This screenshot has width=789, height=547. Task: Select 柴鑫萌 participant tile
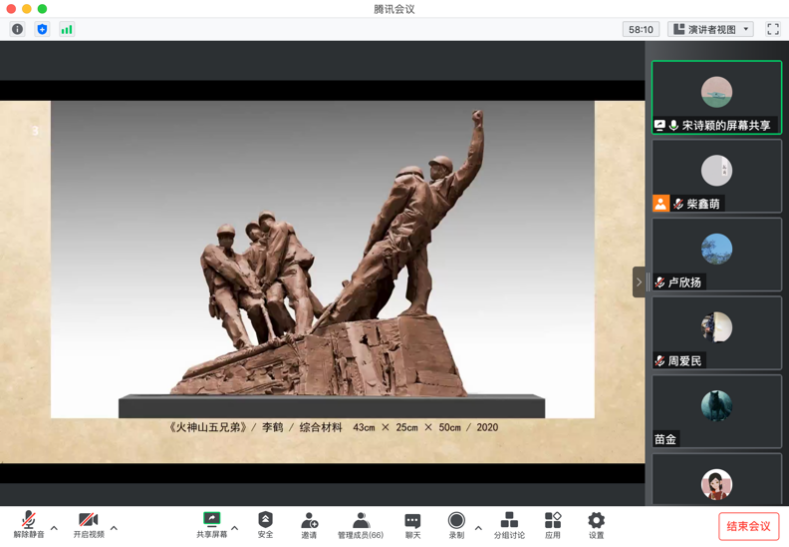tap(717, 176)
